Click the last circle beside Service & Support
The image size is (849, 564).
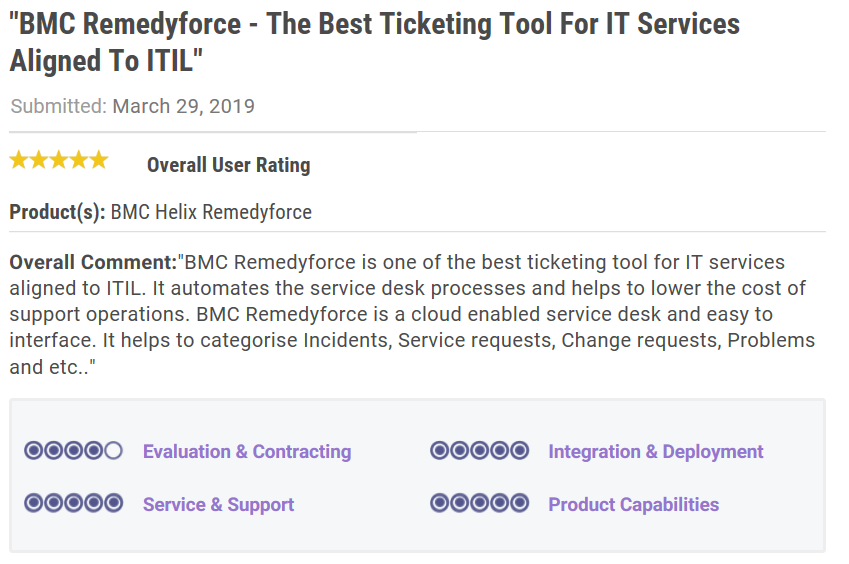coord(113,503)
